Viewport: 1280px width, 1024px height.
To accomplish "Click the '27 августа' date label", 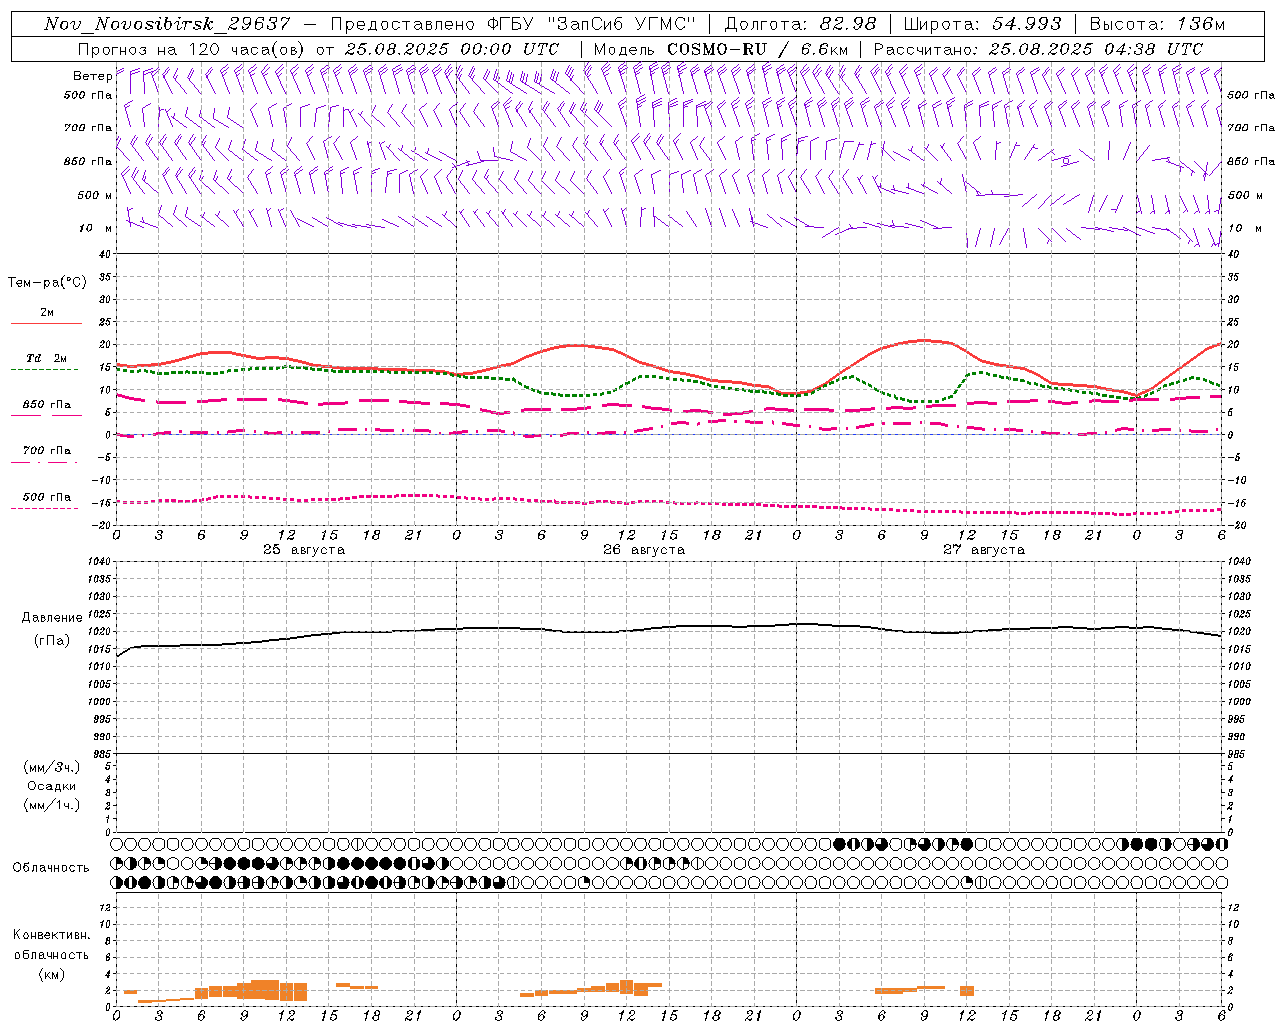I will (x=984, y=550).
